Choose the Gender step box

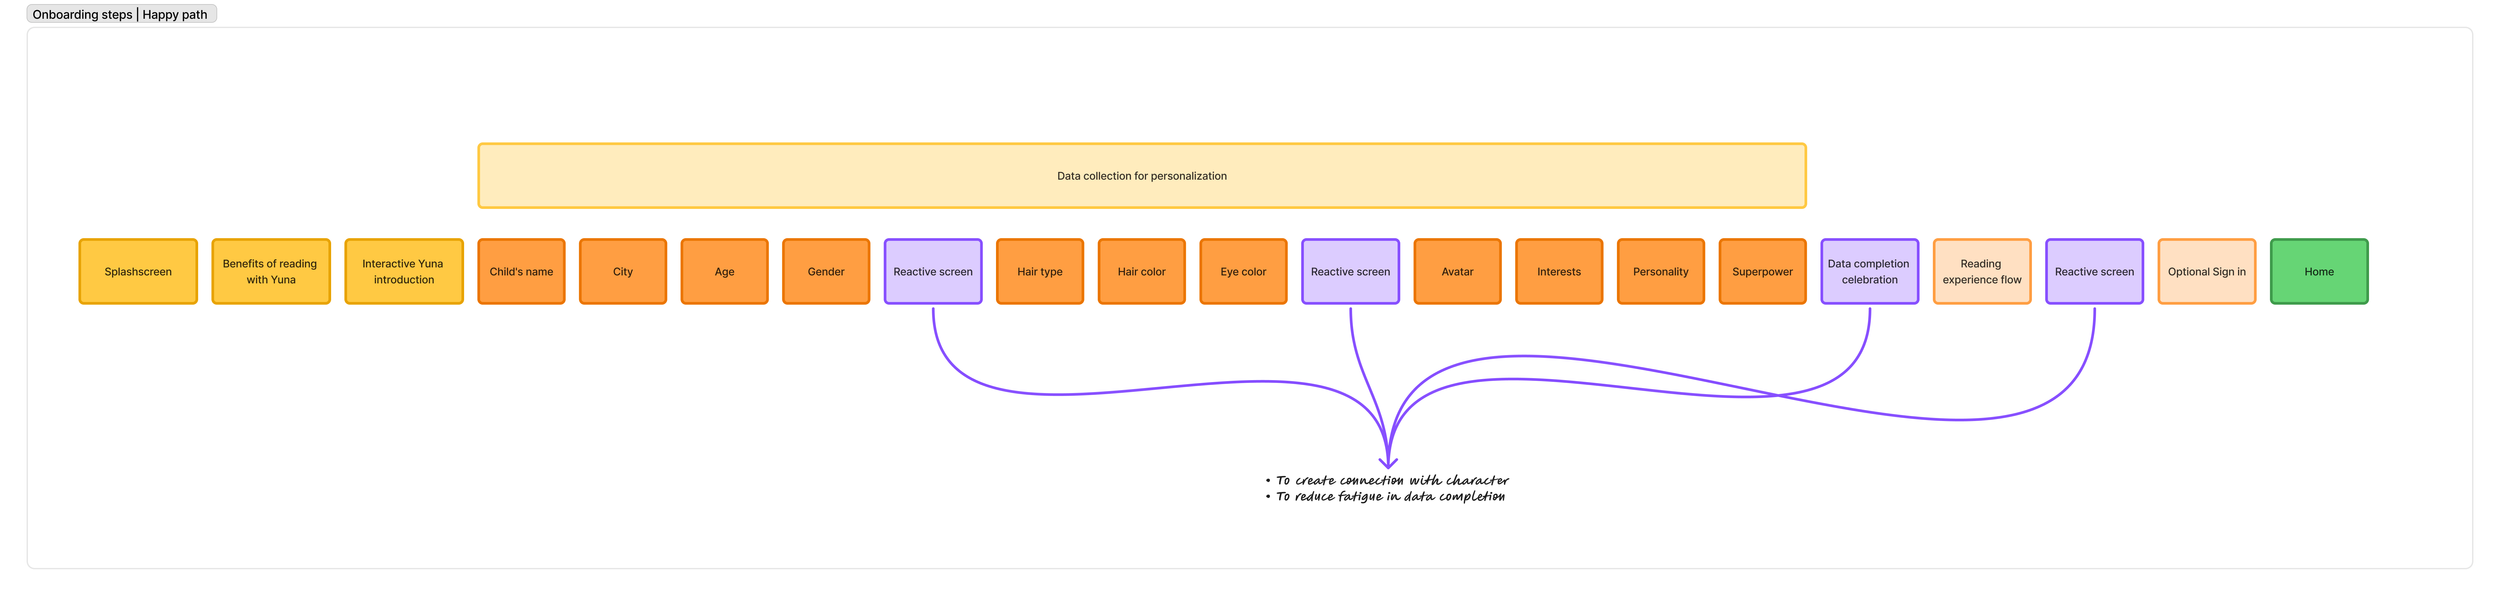pyautogui.click(x=826, y=271)
